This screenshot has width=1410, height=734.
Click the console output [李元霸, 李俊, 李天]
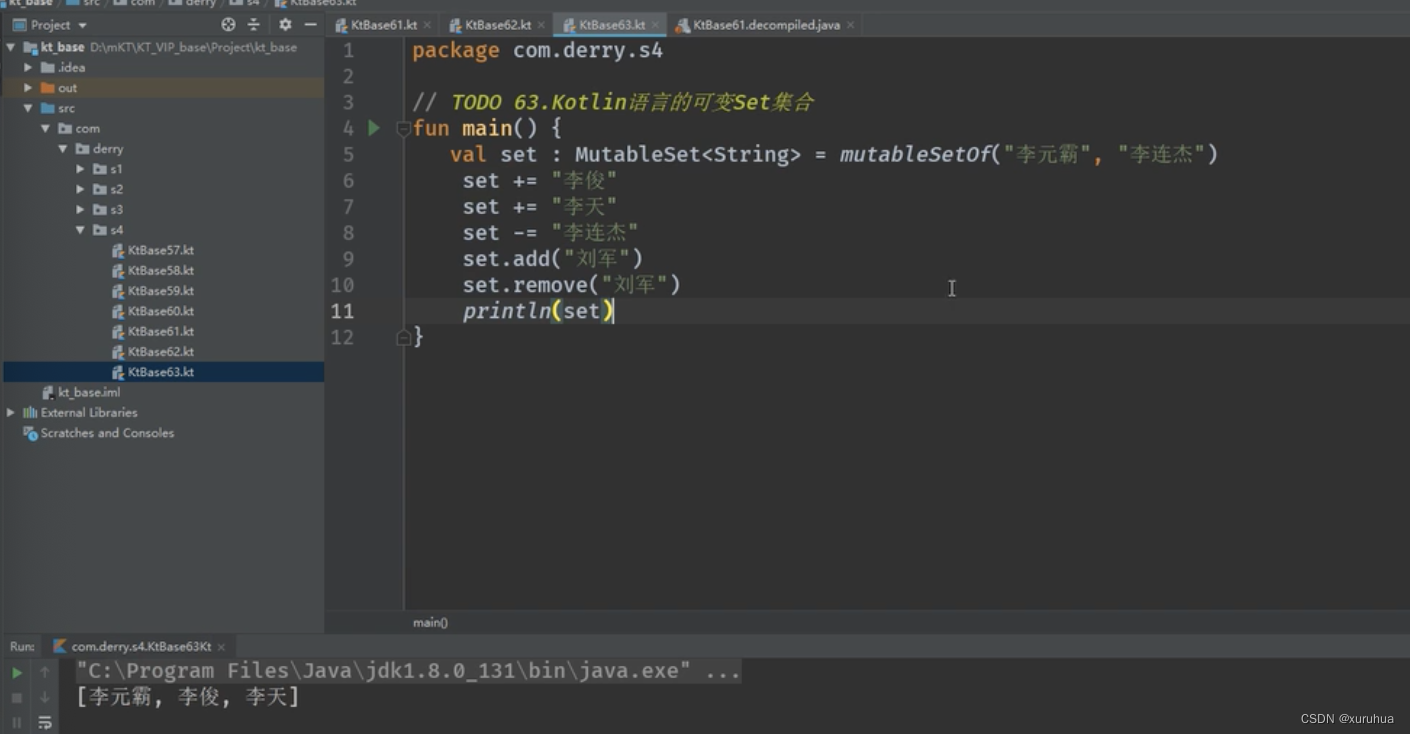click(188, 697)
